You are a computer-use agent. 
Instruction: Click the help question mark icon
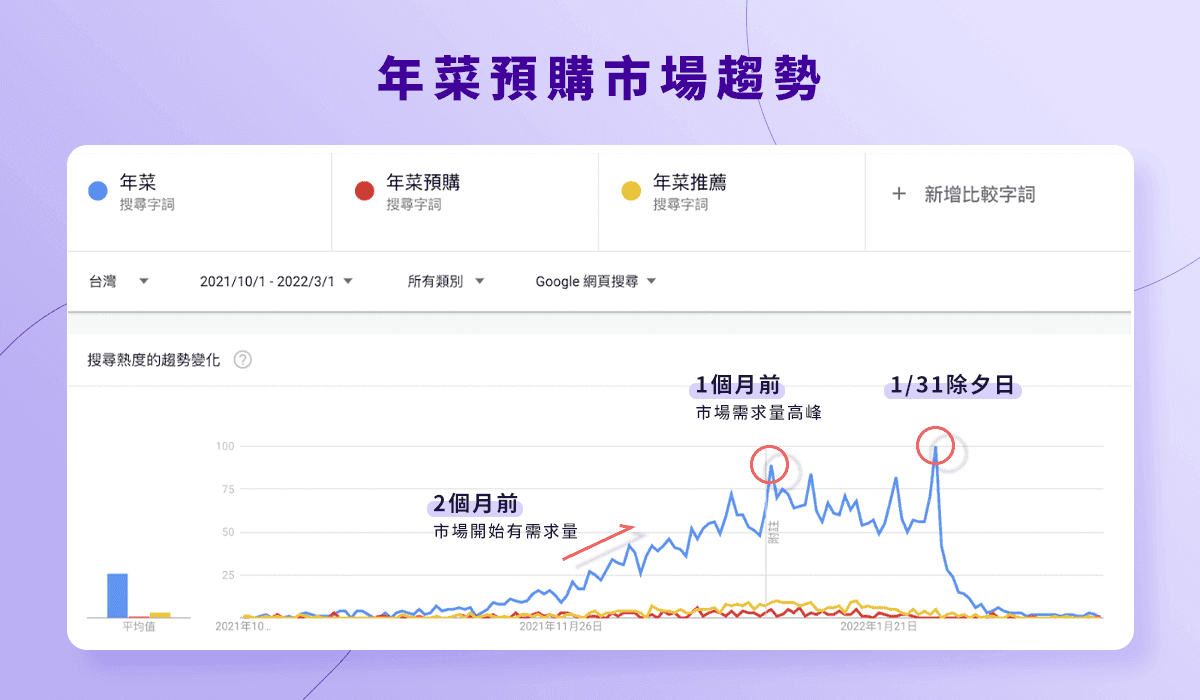pos(242,360)
